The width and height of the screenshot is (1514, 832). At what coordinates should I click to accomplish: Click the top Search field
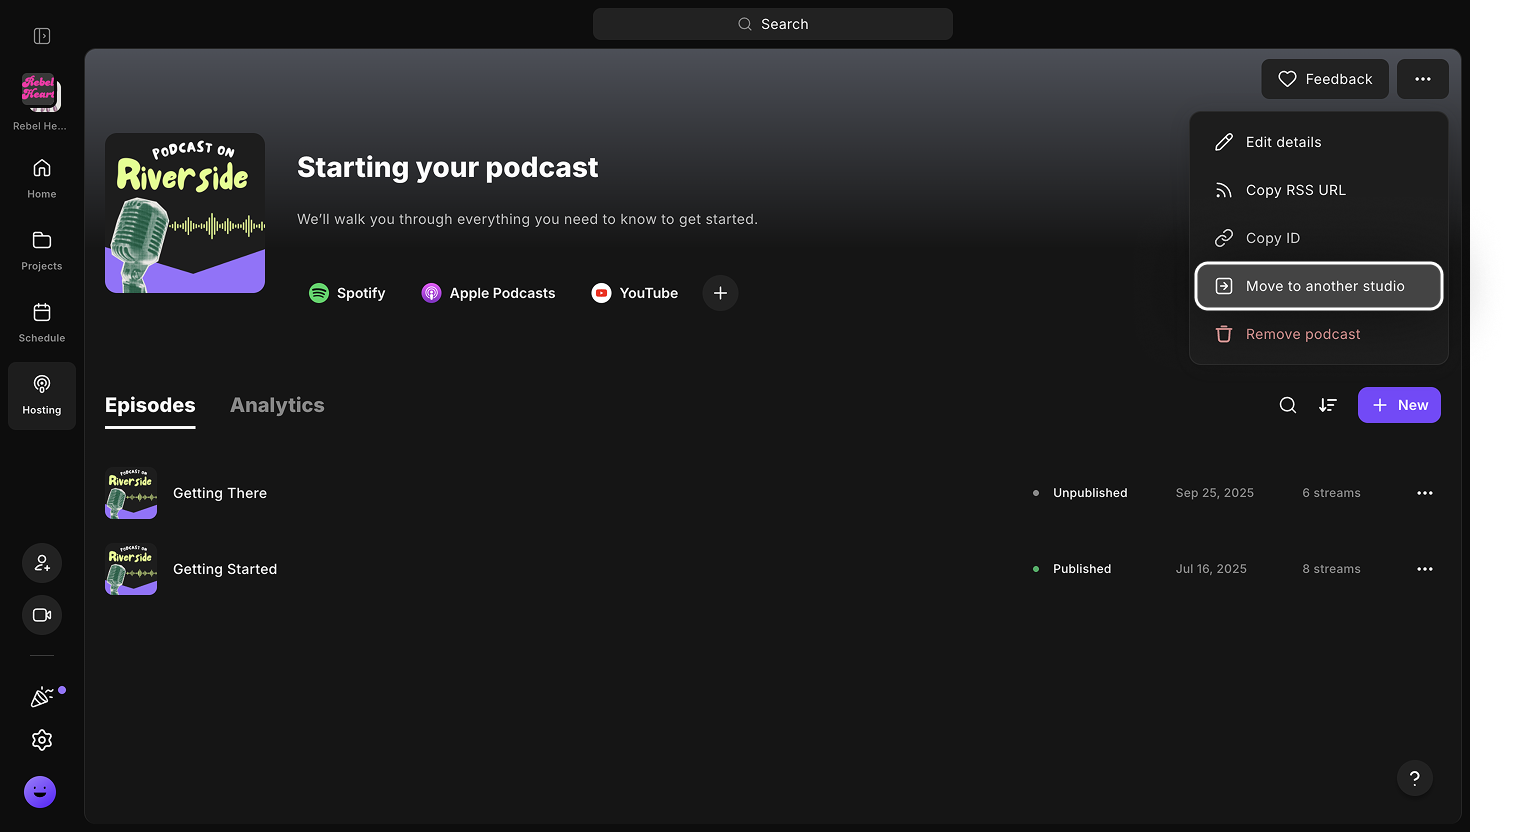tap(773, 24)
